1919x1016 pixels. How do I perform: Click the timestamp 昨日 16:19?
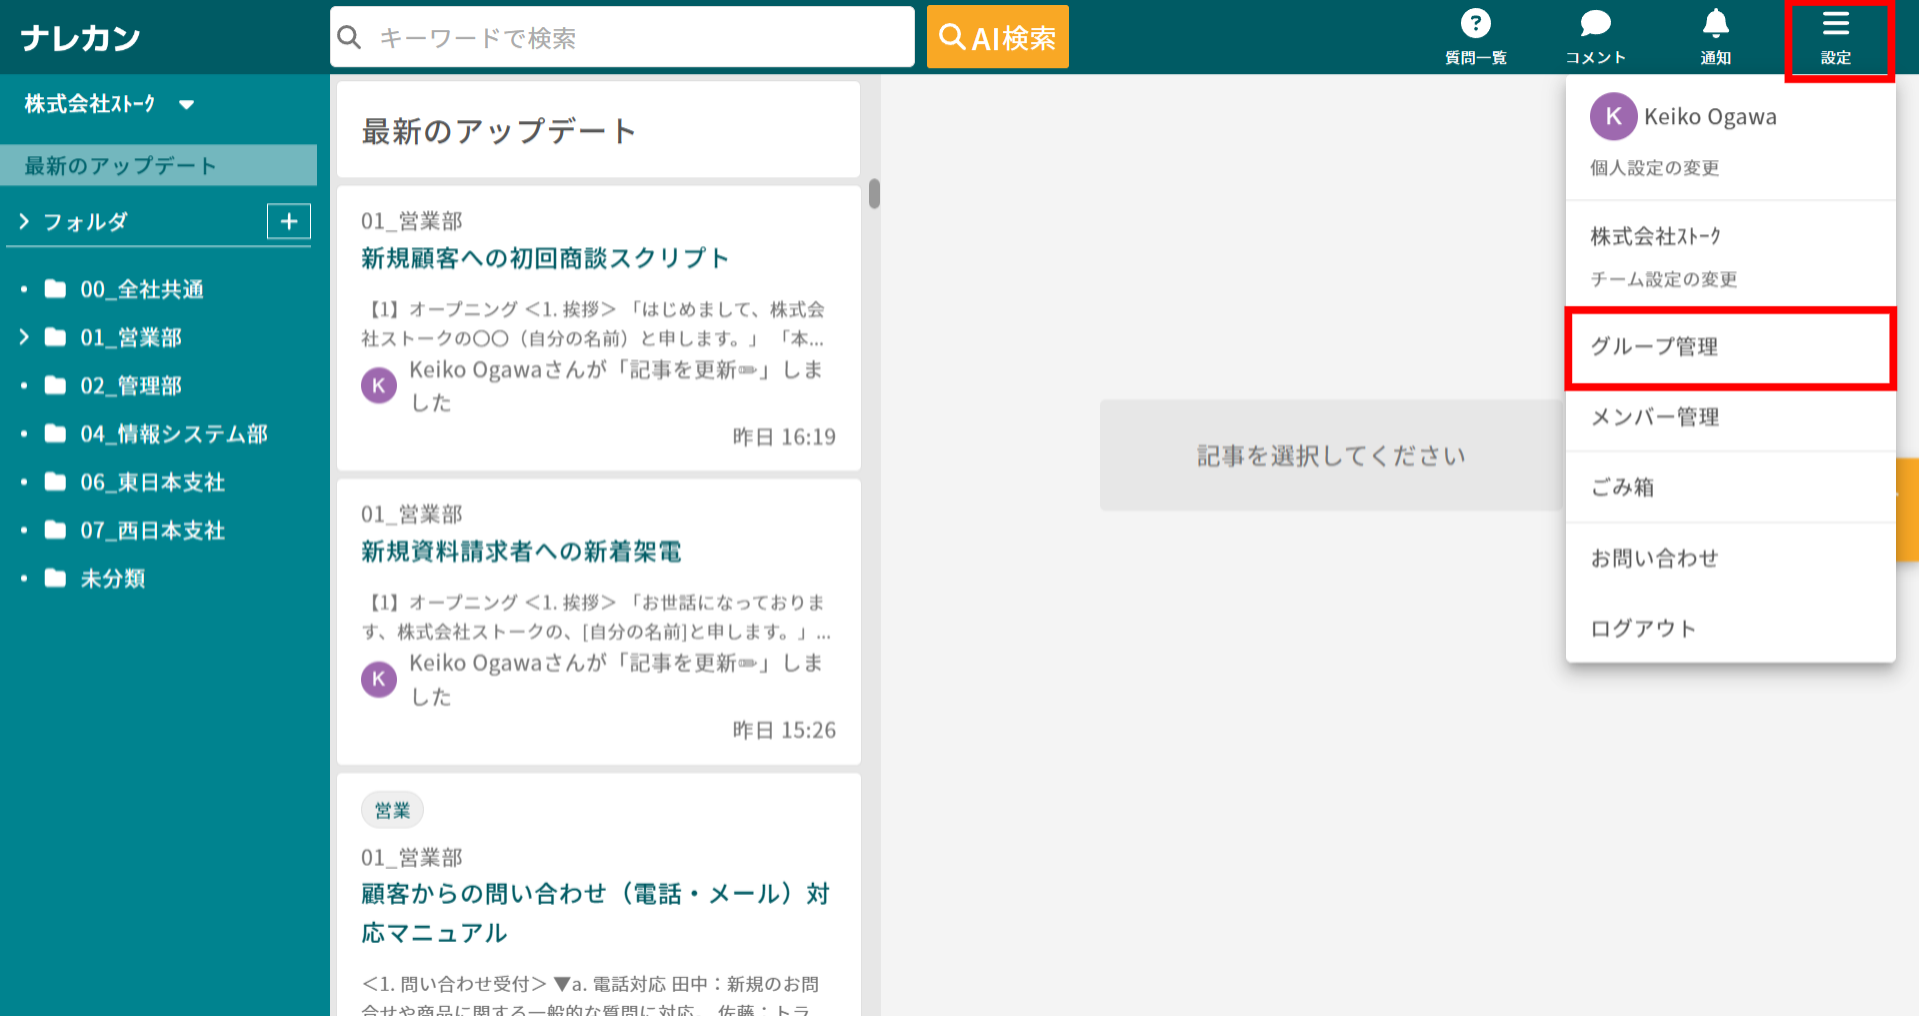tap(784, 437)
